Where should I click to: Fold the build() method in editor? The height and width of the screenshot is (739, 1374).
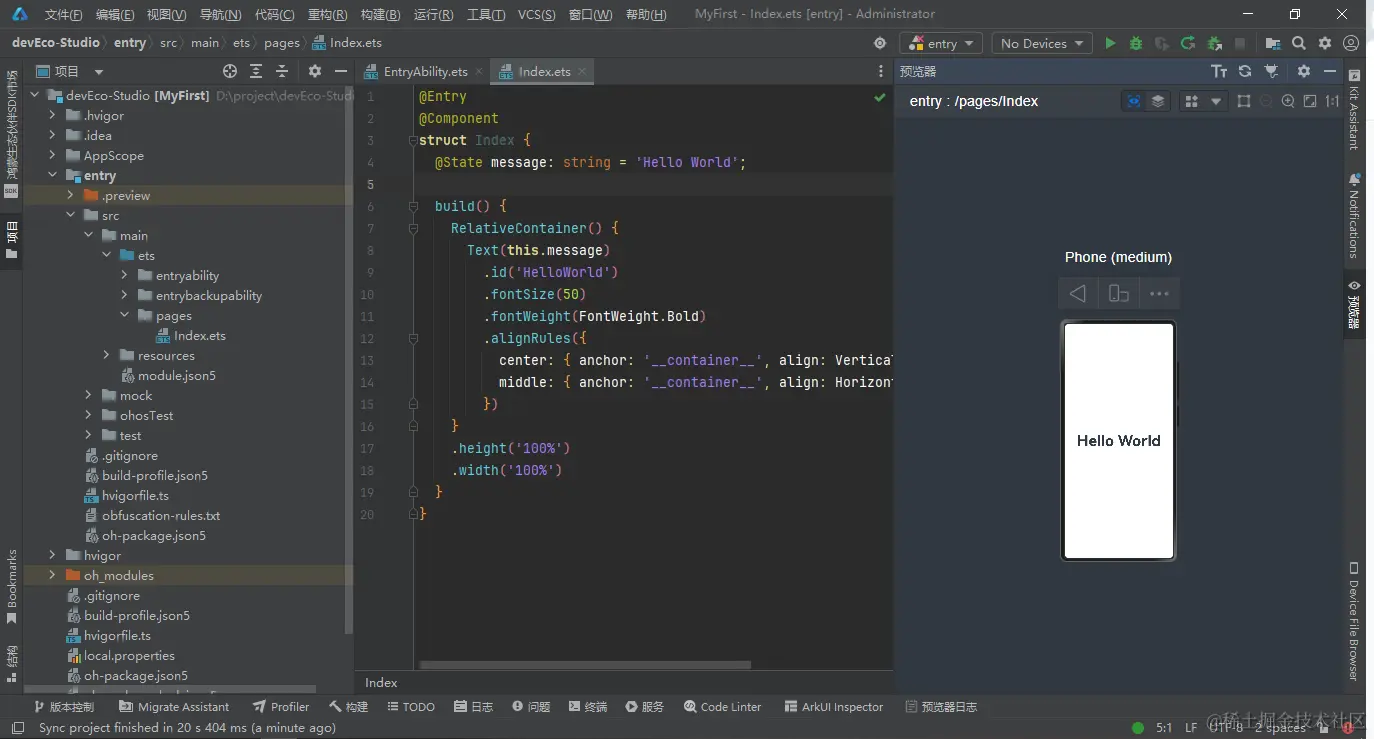[412, 206]
